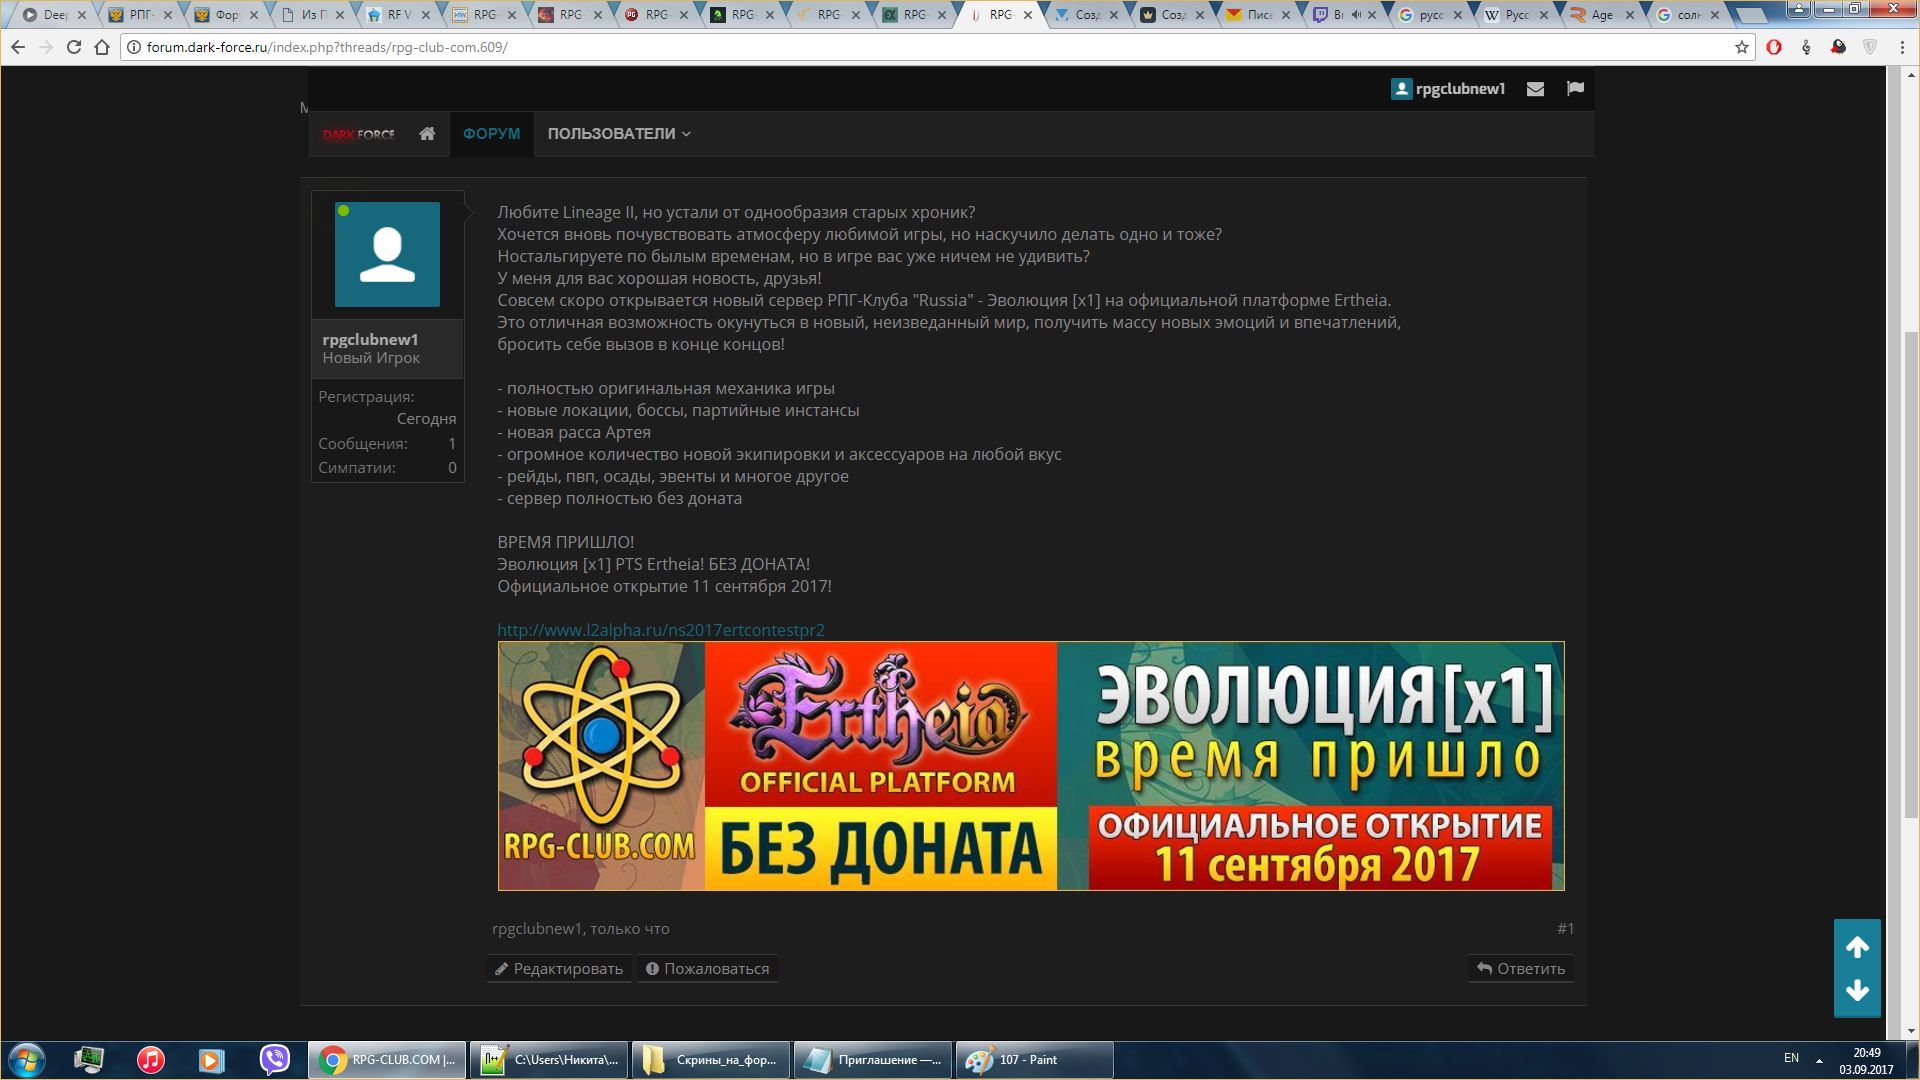Open the Dark Force logo link
1920x1080 pixels.
[x=358, y=134]
